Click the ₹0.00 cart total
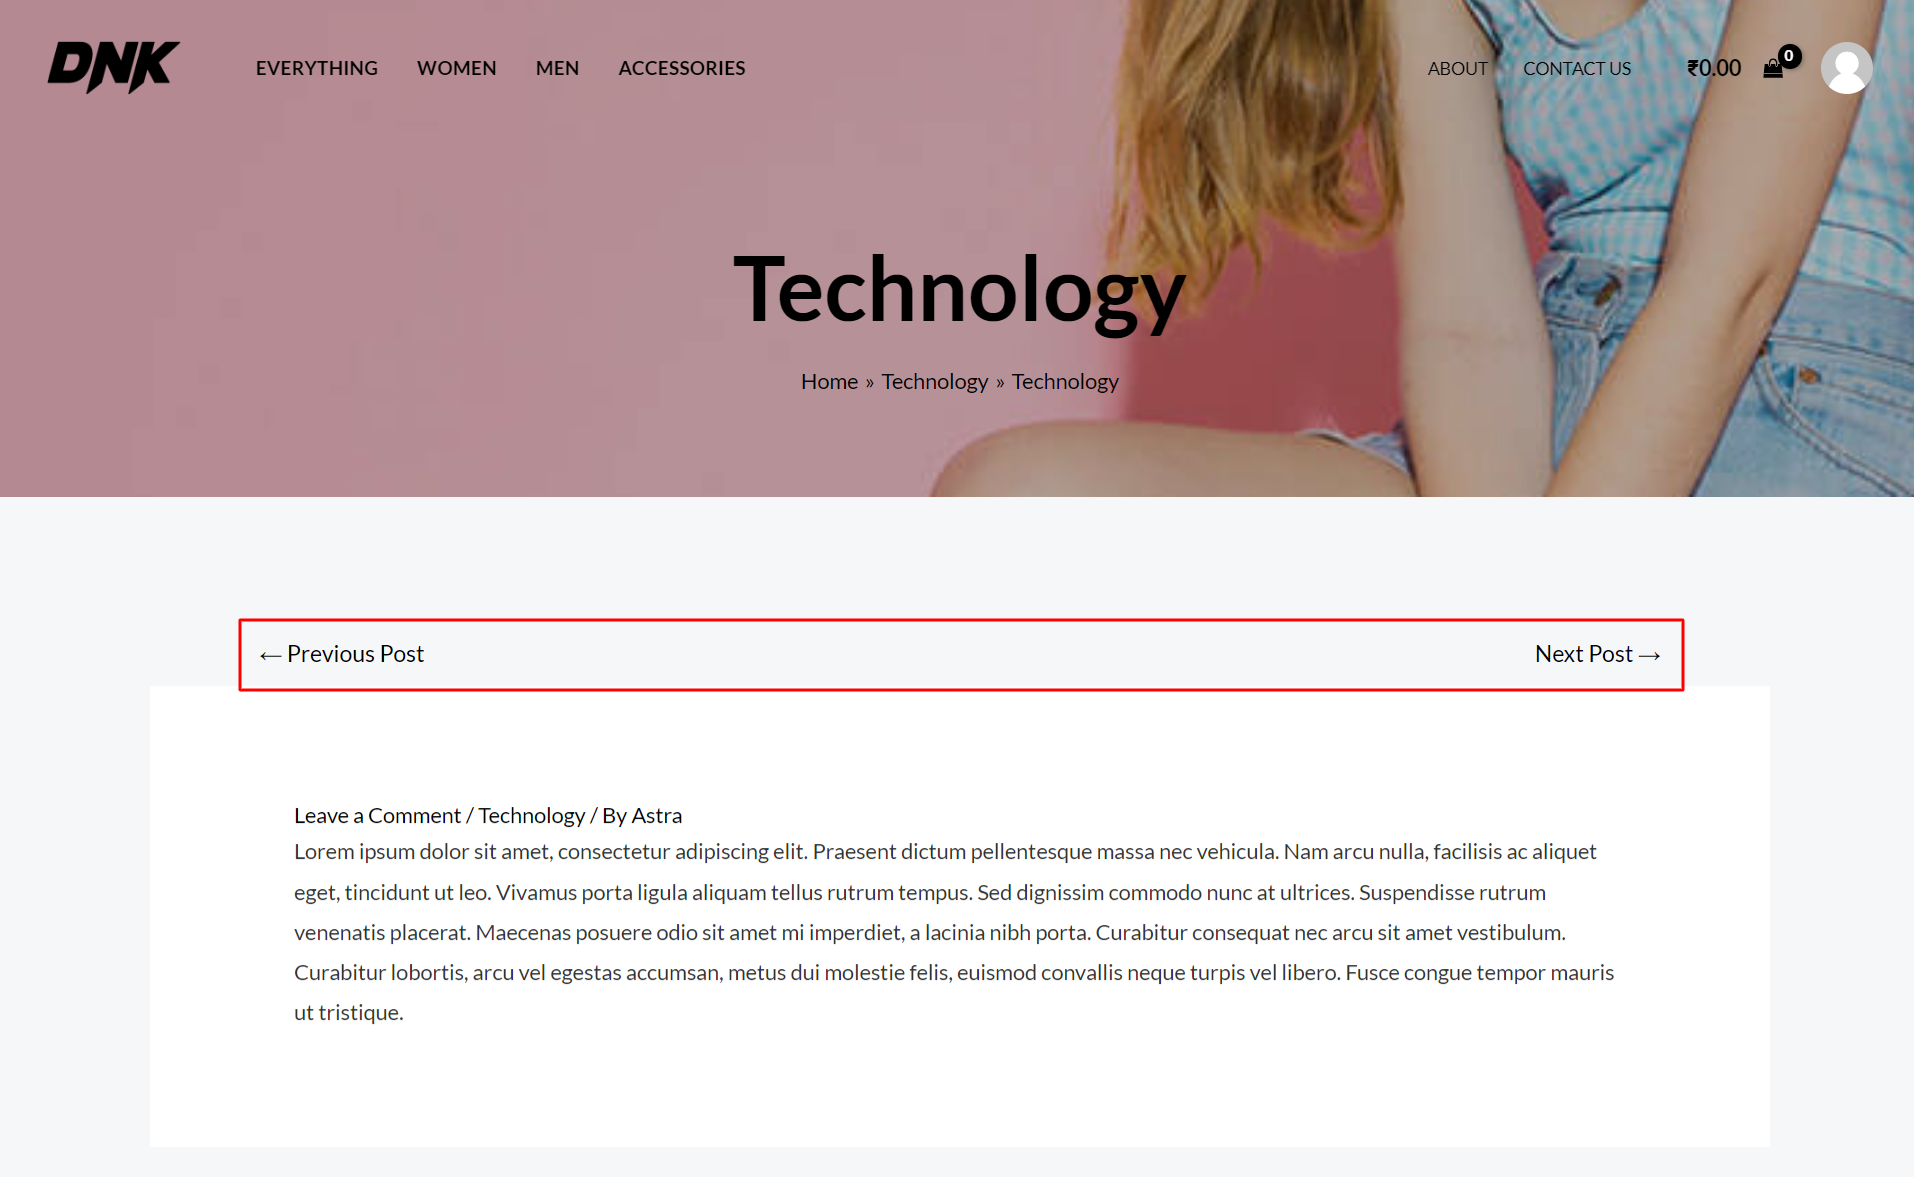Viewport: 1914px width, 1177px height. point(1713,67)
